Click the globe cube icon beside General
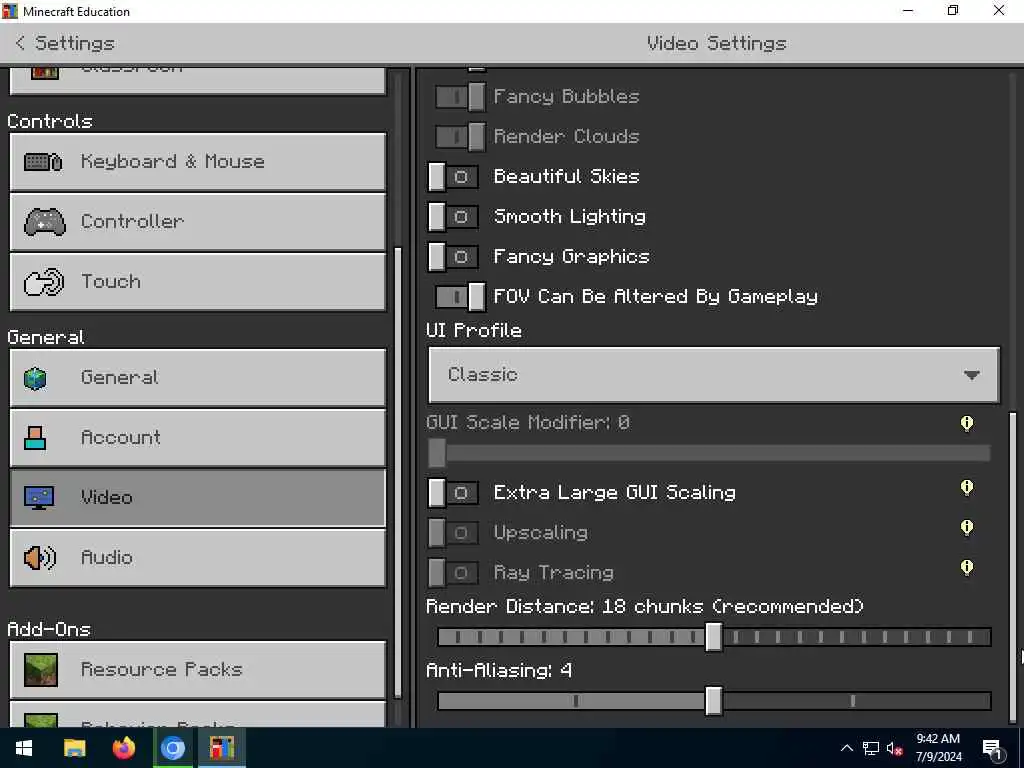The image size is (1024, 768). pyautogui.click(x=35, y=378)
